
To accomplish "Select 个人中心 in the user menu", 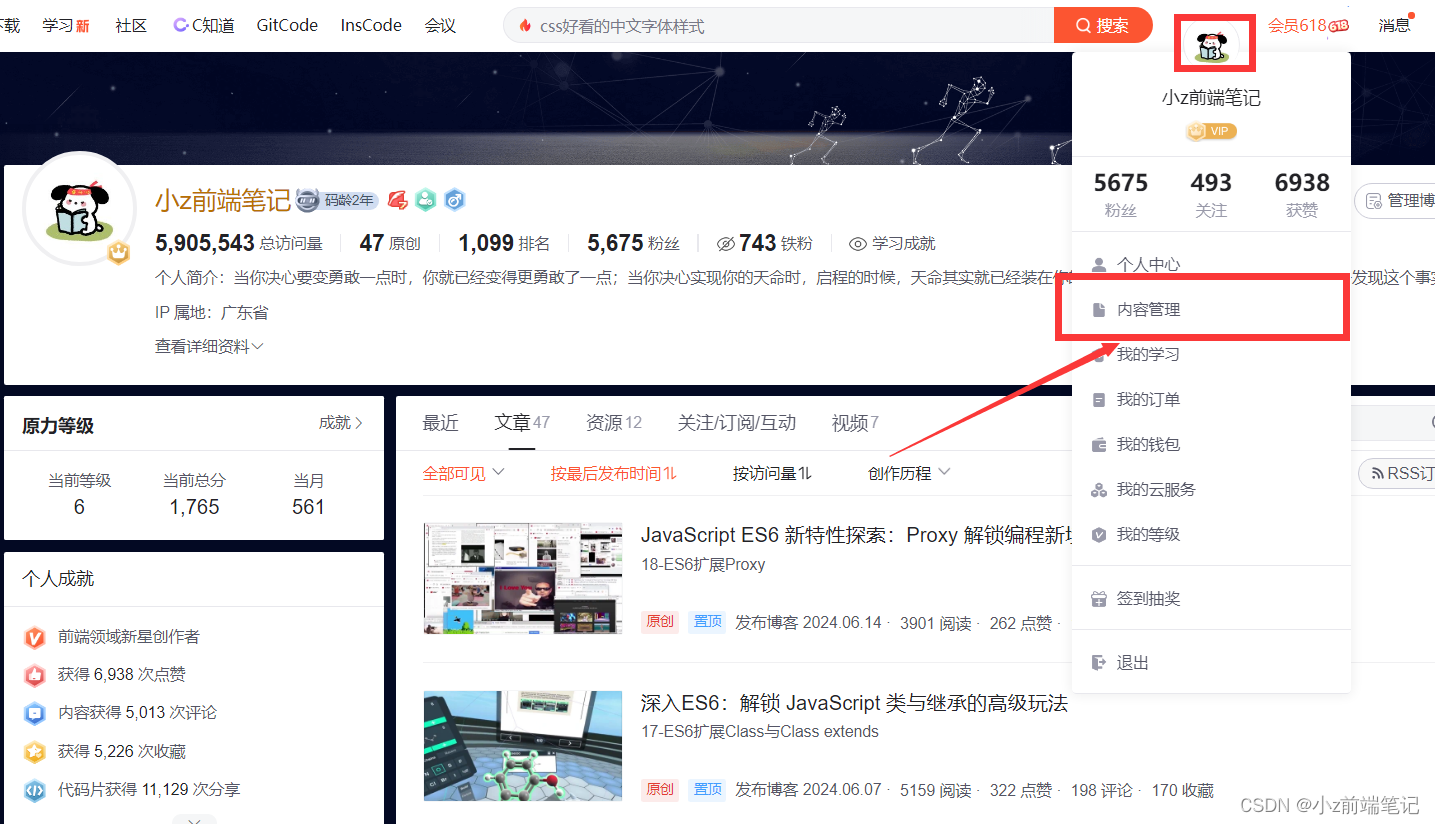I will tap(1211, 265).
